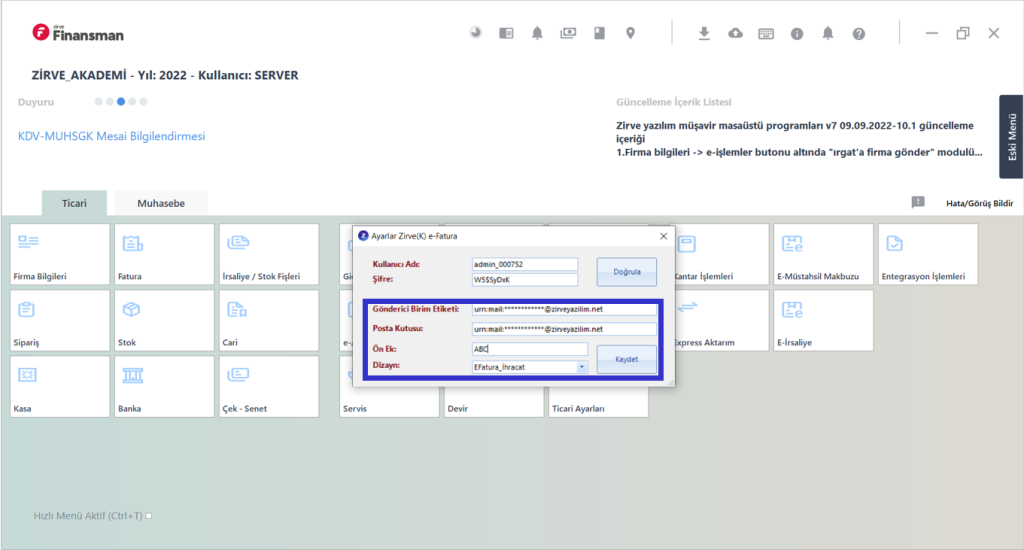Screen dimensions: 1024x550
Task: Click the pie chart icon in top toolbar
Action: coord(475,33)
